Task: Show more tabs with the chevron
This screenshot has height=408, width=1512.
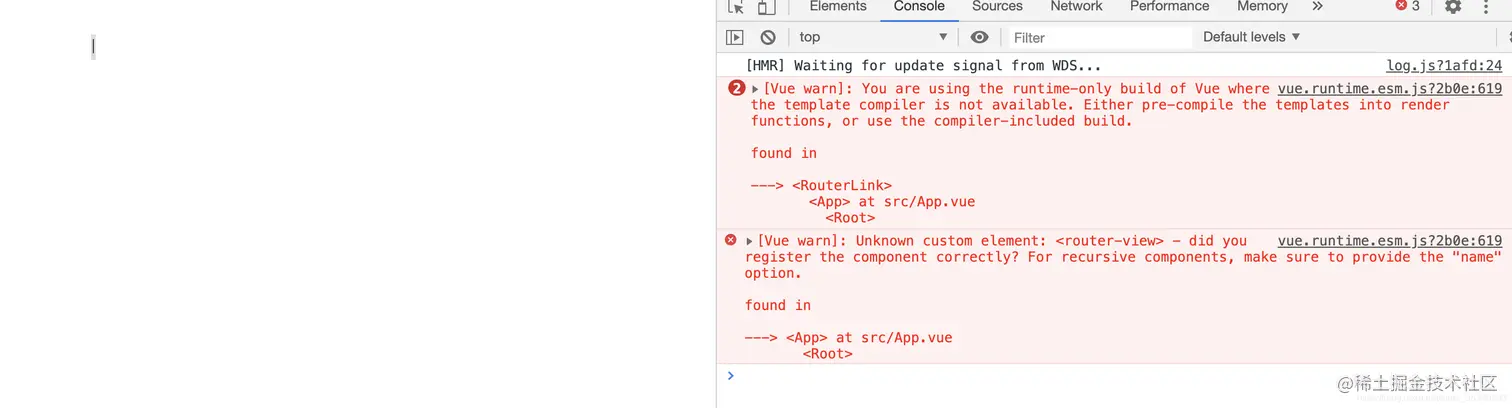Action: (1317, 6)
